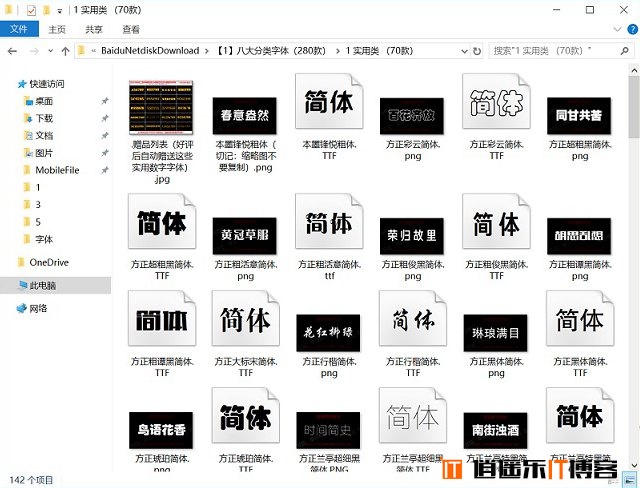This screenshot has width=640, height=488.
Task: Refresh the current folder view
Action: coord(477,51)
